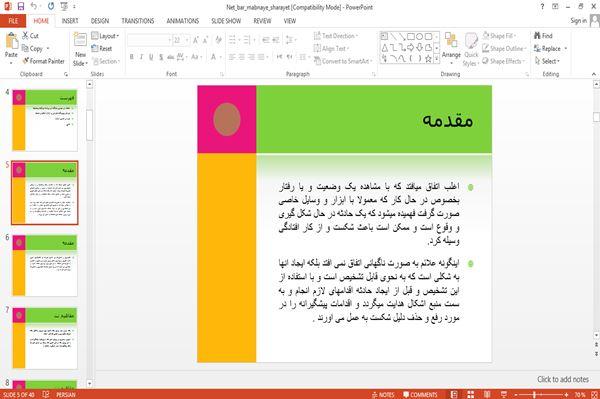Click the Cut scissors icon
600x399 pixels.
(x=25, y=36)
